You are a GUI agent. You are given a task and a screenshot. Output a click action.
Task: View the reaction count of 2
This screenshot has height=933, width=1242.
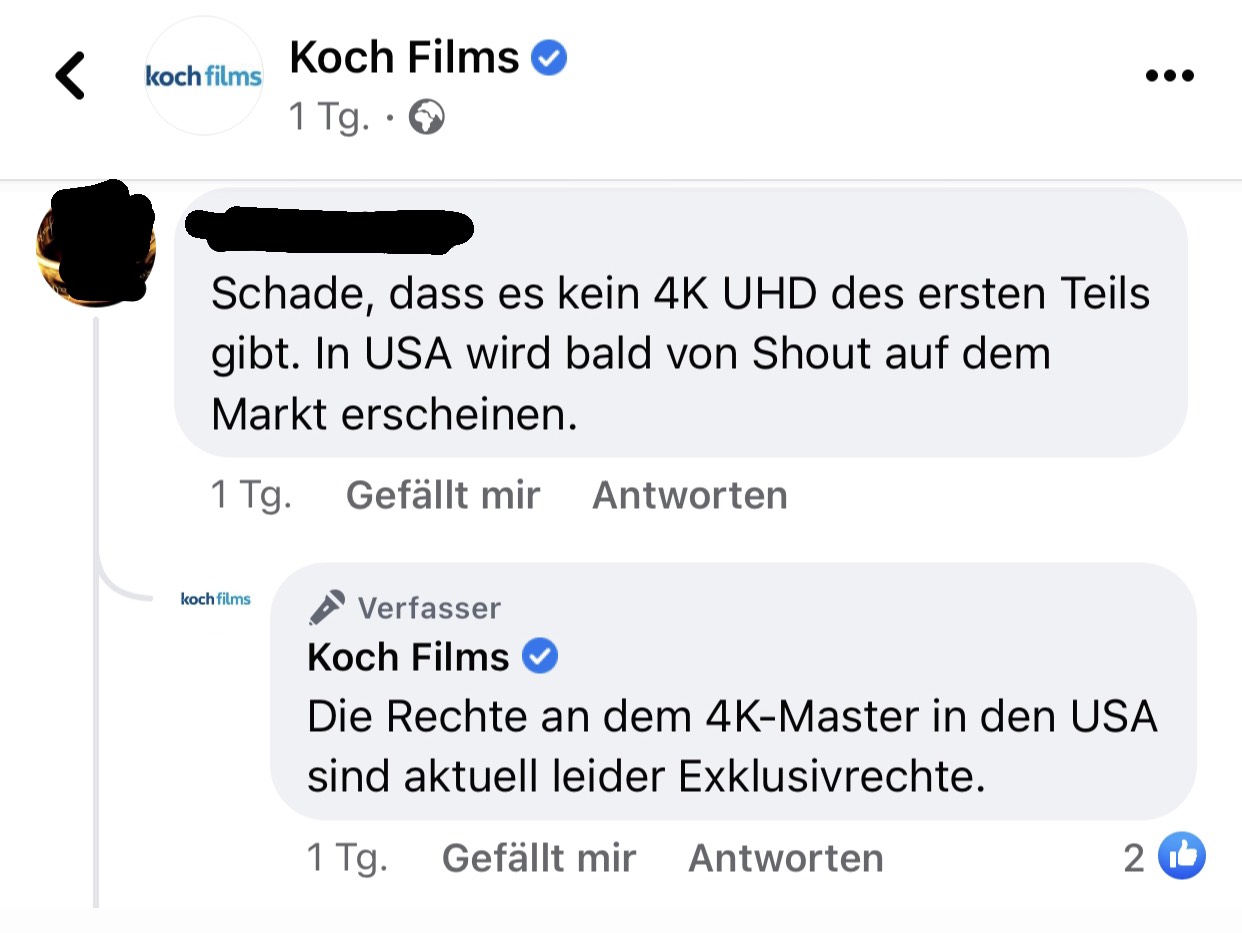coord(1134,858)
